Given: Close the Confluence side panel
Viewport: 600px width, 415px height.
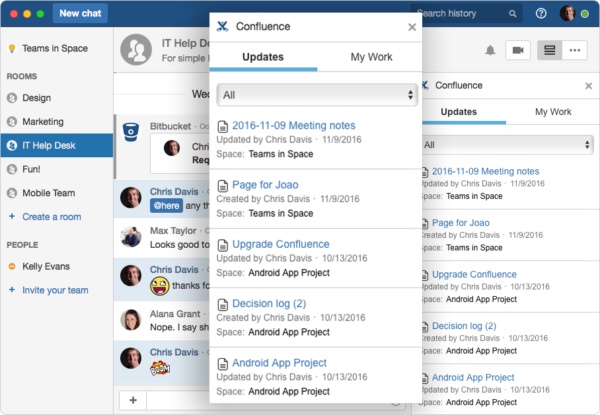Looking at the screenshot, I should coord(589,86).
